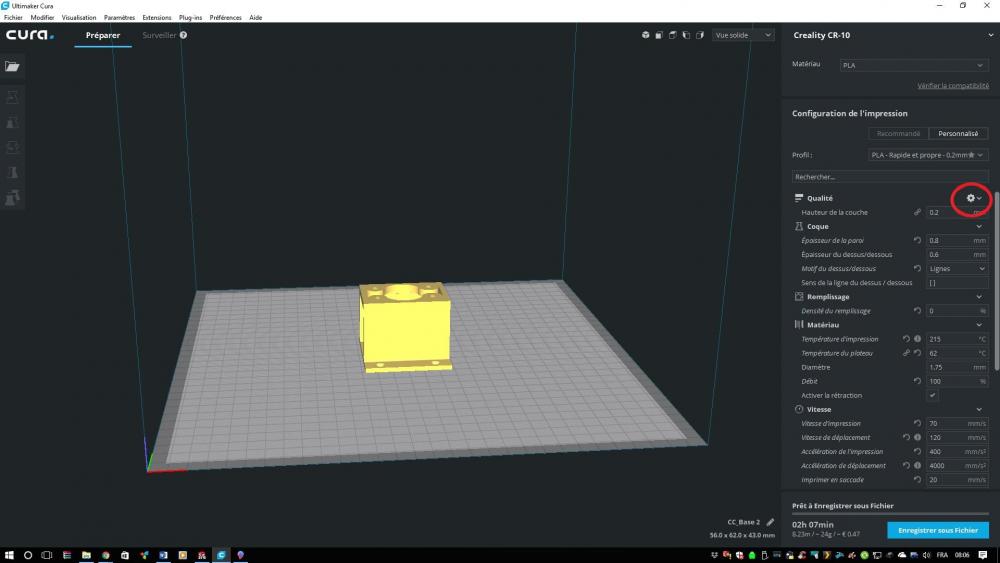The width and height of the screenshot is (1000, 563).
Task: Toggle Activer la rétraction checkbox
Action: click(x=932, y=395)
